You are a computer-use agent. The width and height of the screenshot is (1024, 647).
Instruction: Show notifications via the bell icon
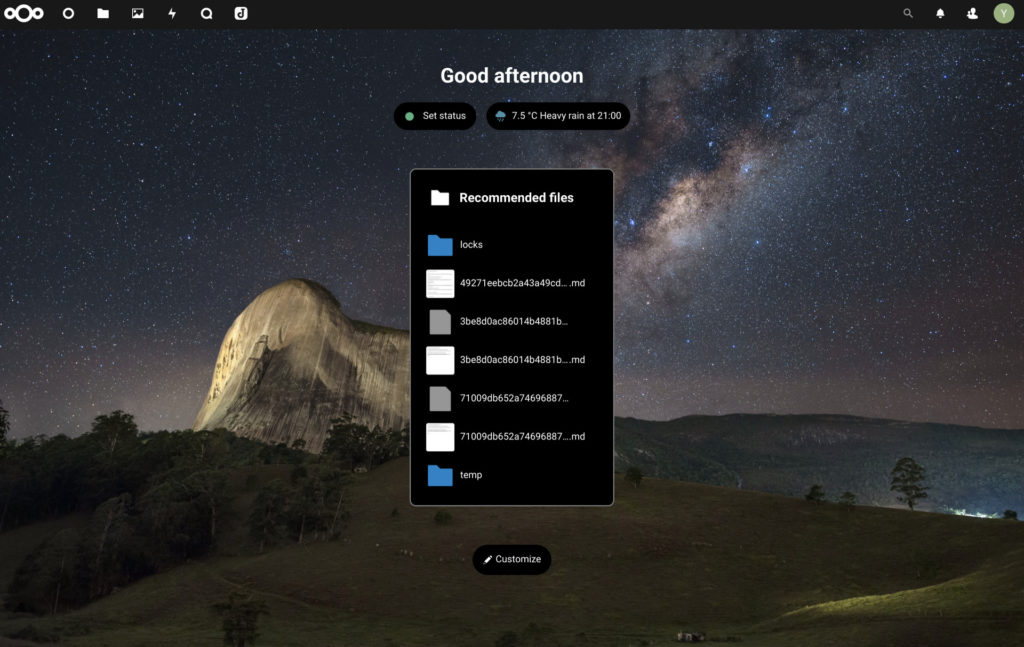click(940, 13)
